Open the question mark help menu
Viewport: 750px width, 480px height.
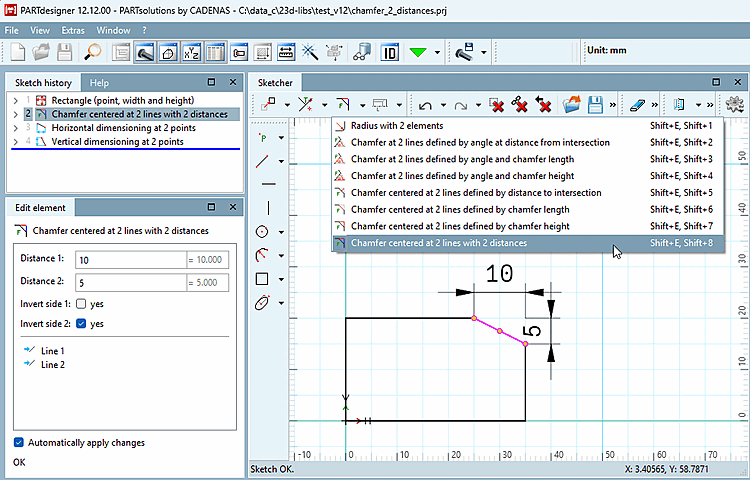coord(144,30)
